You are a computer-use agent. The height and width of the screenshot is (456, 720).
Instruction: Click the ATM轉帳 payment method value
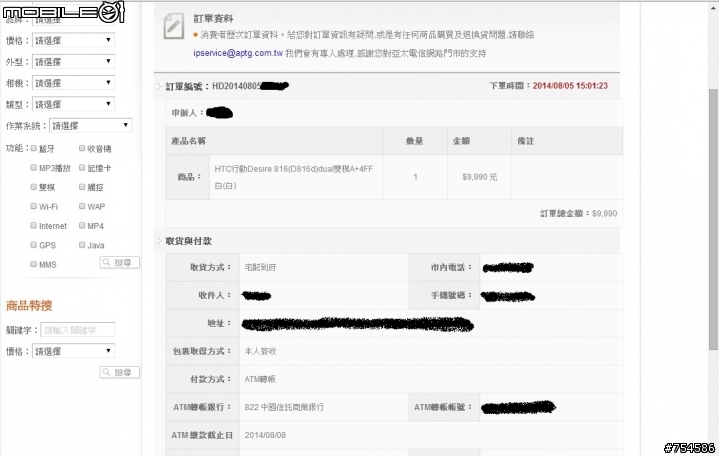point(260,379)
